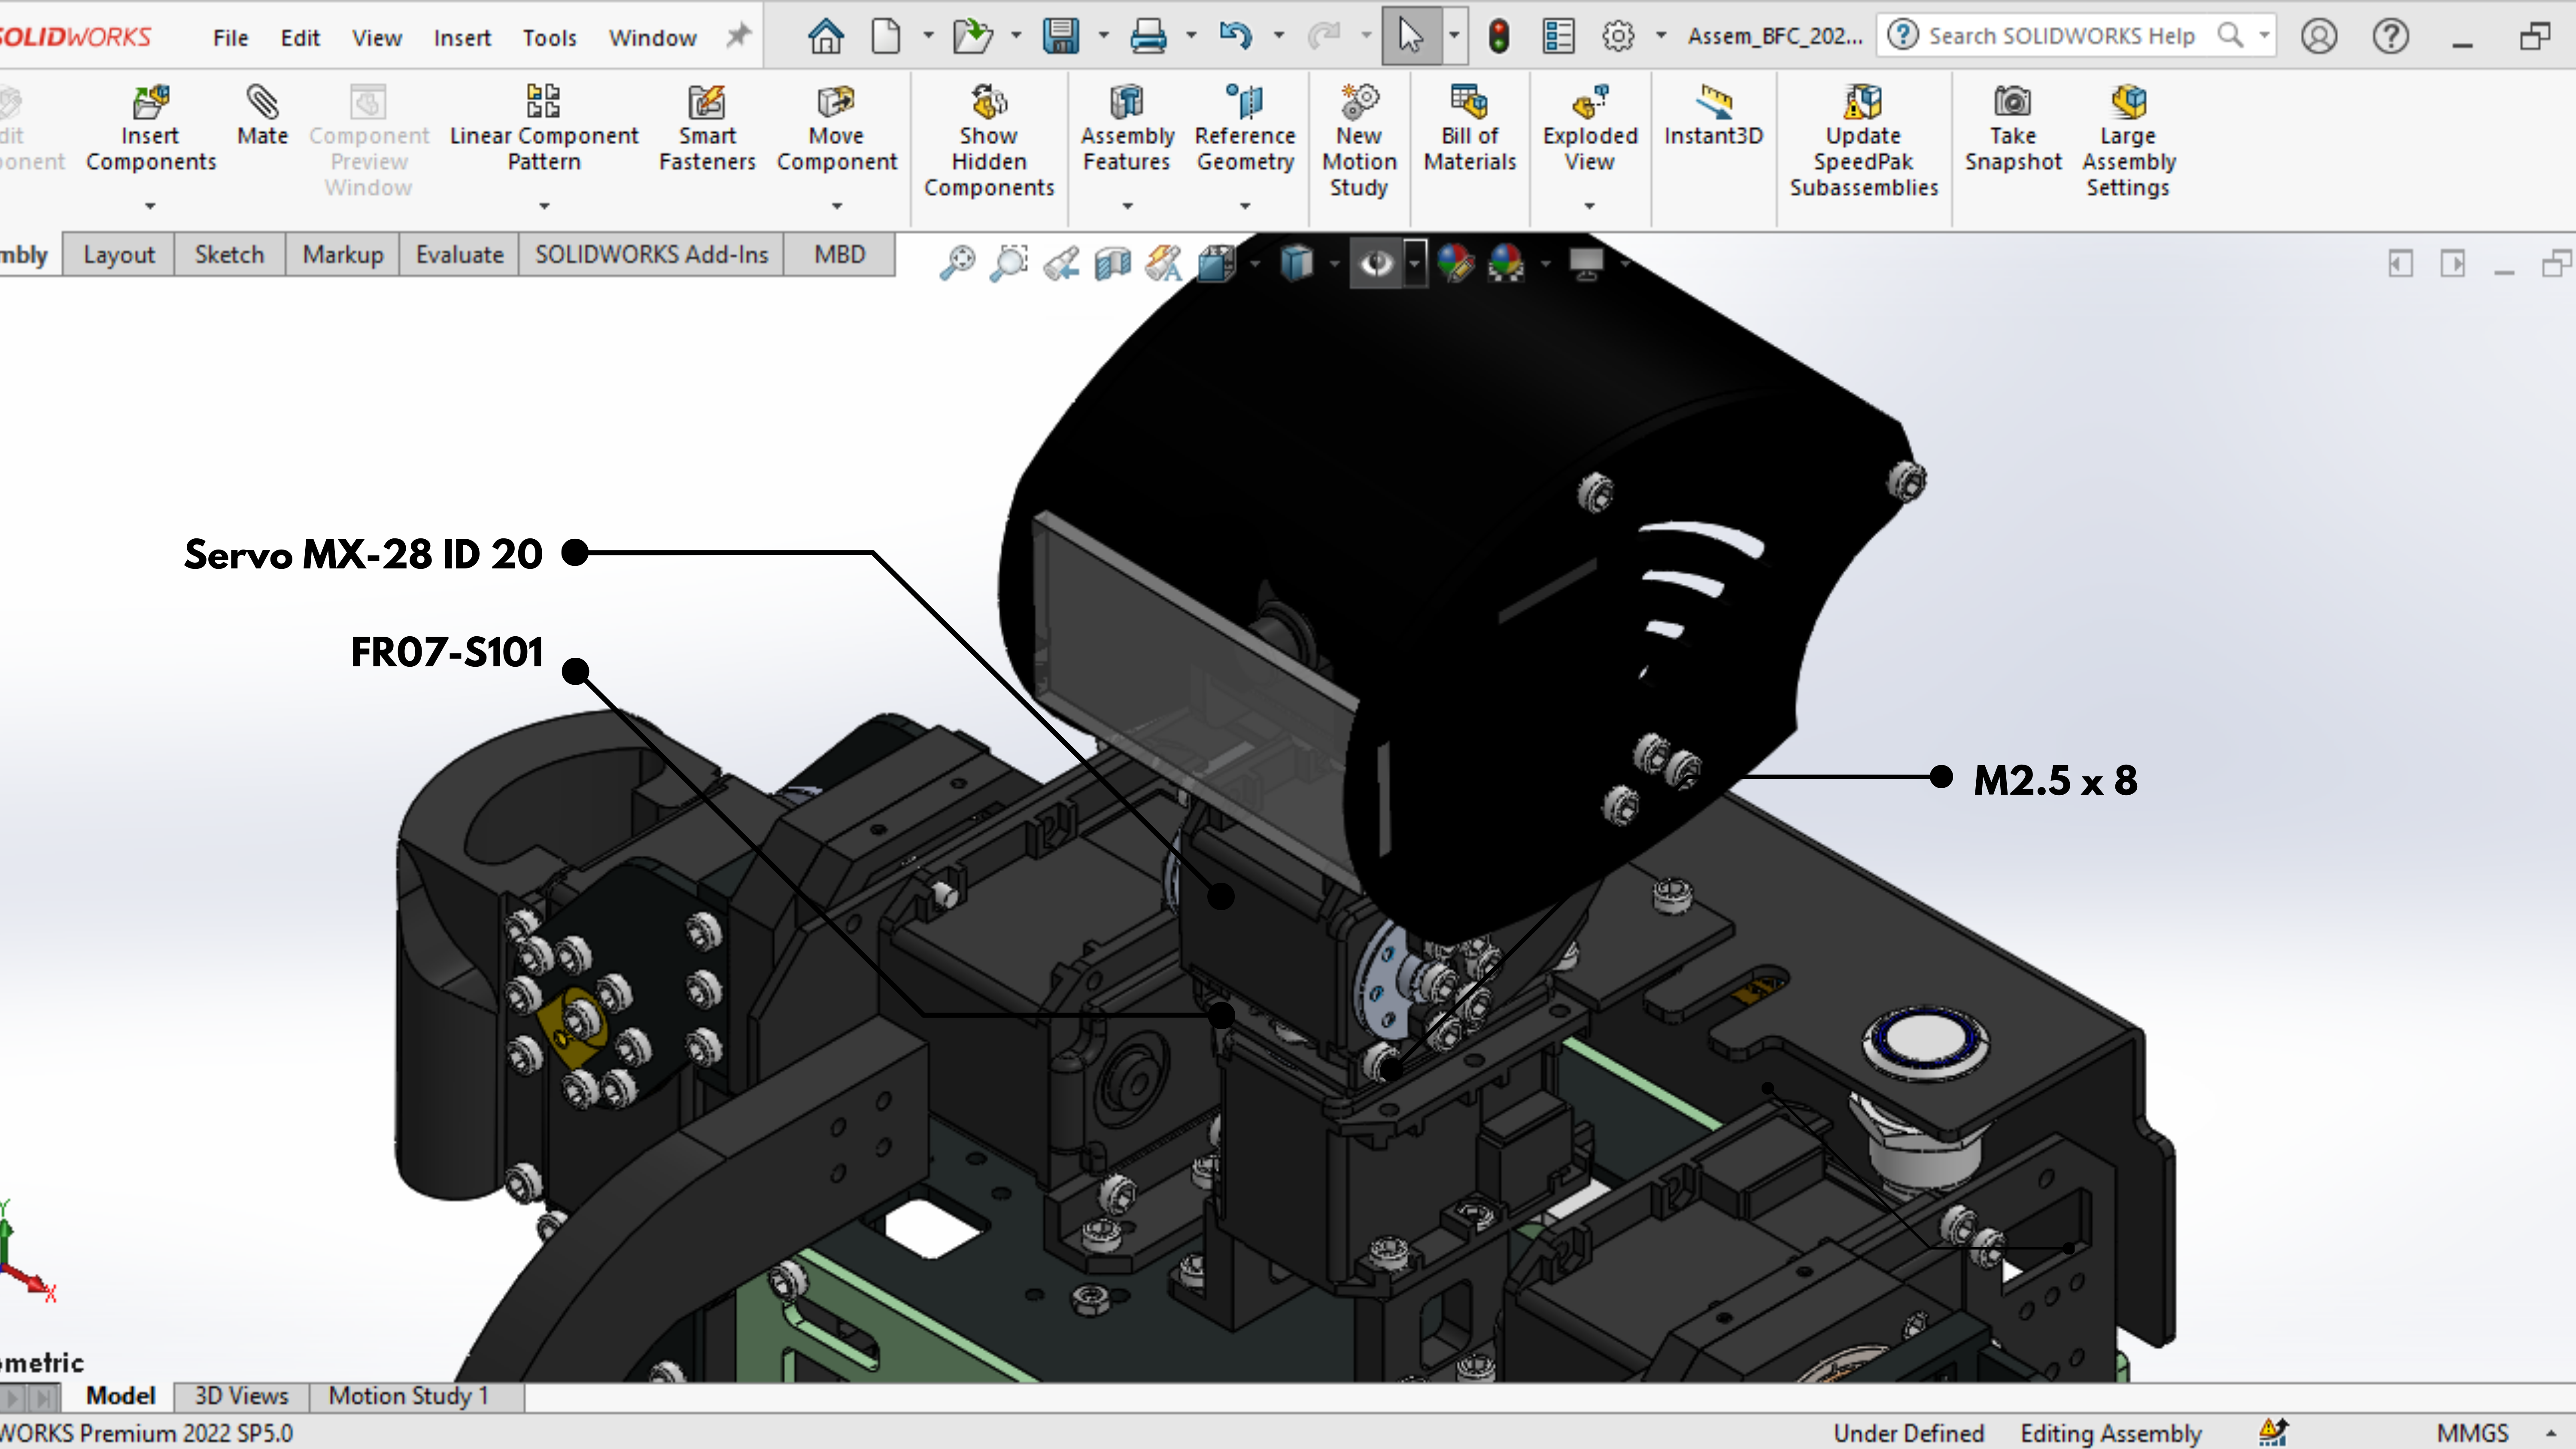
Task: Pin the menu bar
Action: click(738, 36)
